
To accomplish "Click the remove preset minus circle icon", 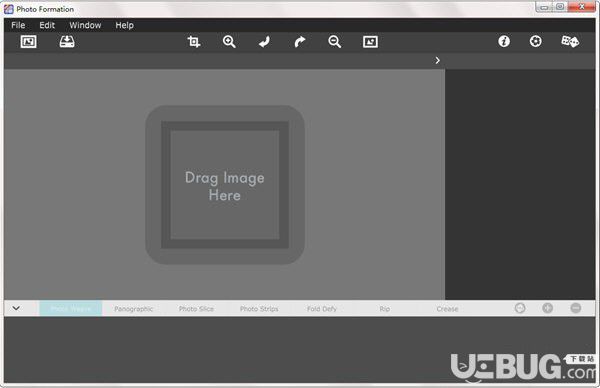I will click(576, 308).
